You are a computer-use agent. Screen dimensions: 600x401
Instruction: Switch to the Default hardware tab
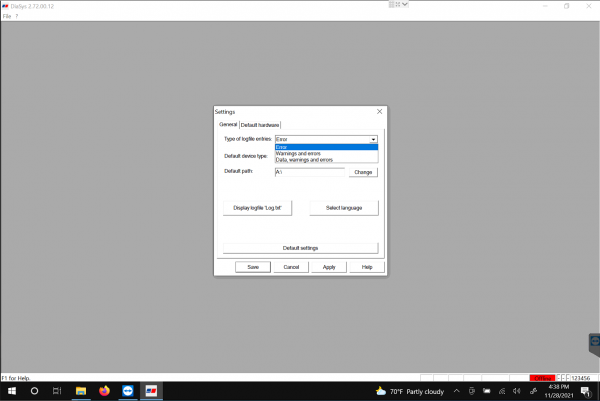coord(260,125)
